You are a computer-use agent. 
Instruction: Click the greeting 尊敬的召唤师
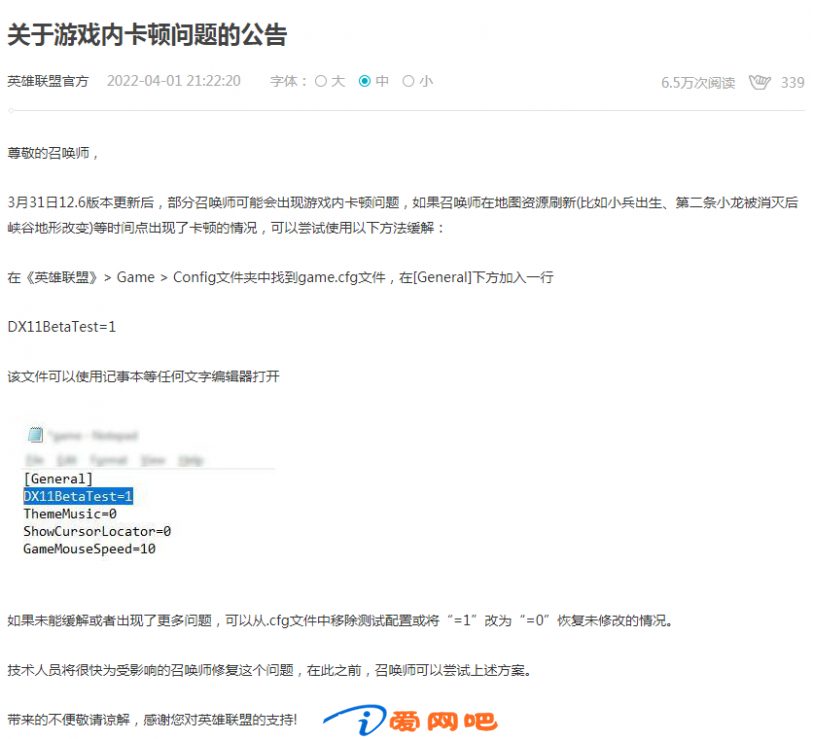52,153
